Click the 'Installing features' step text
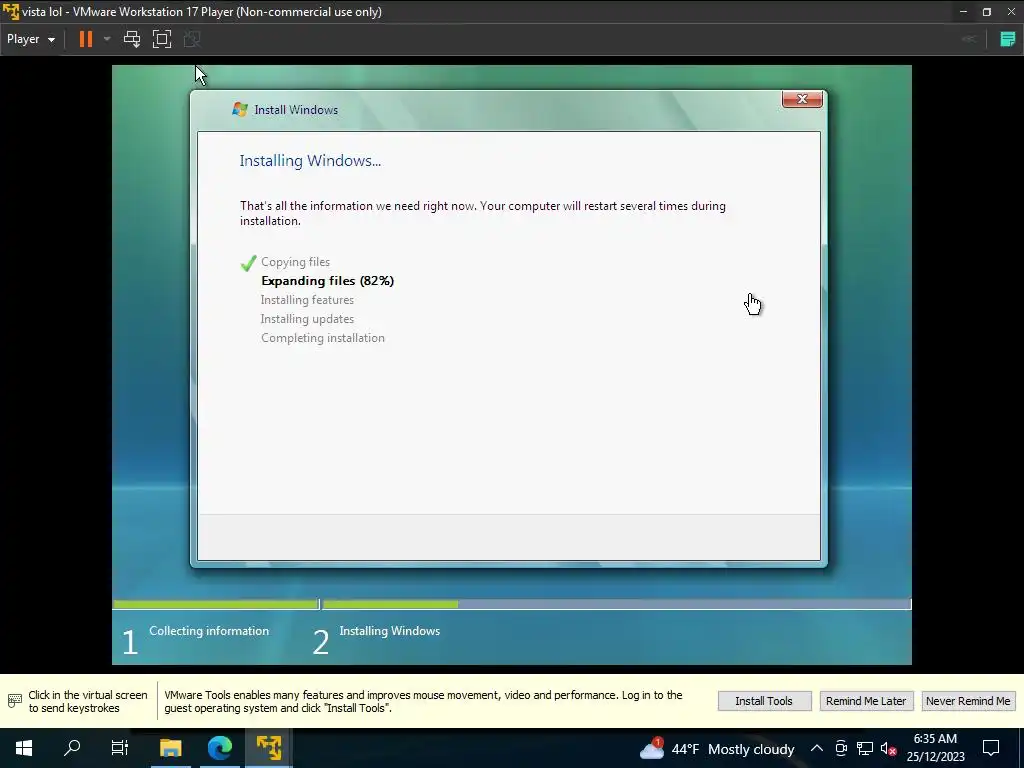This screenshot has width=1024, height=768. 307,300
